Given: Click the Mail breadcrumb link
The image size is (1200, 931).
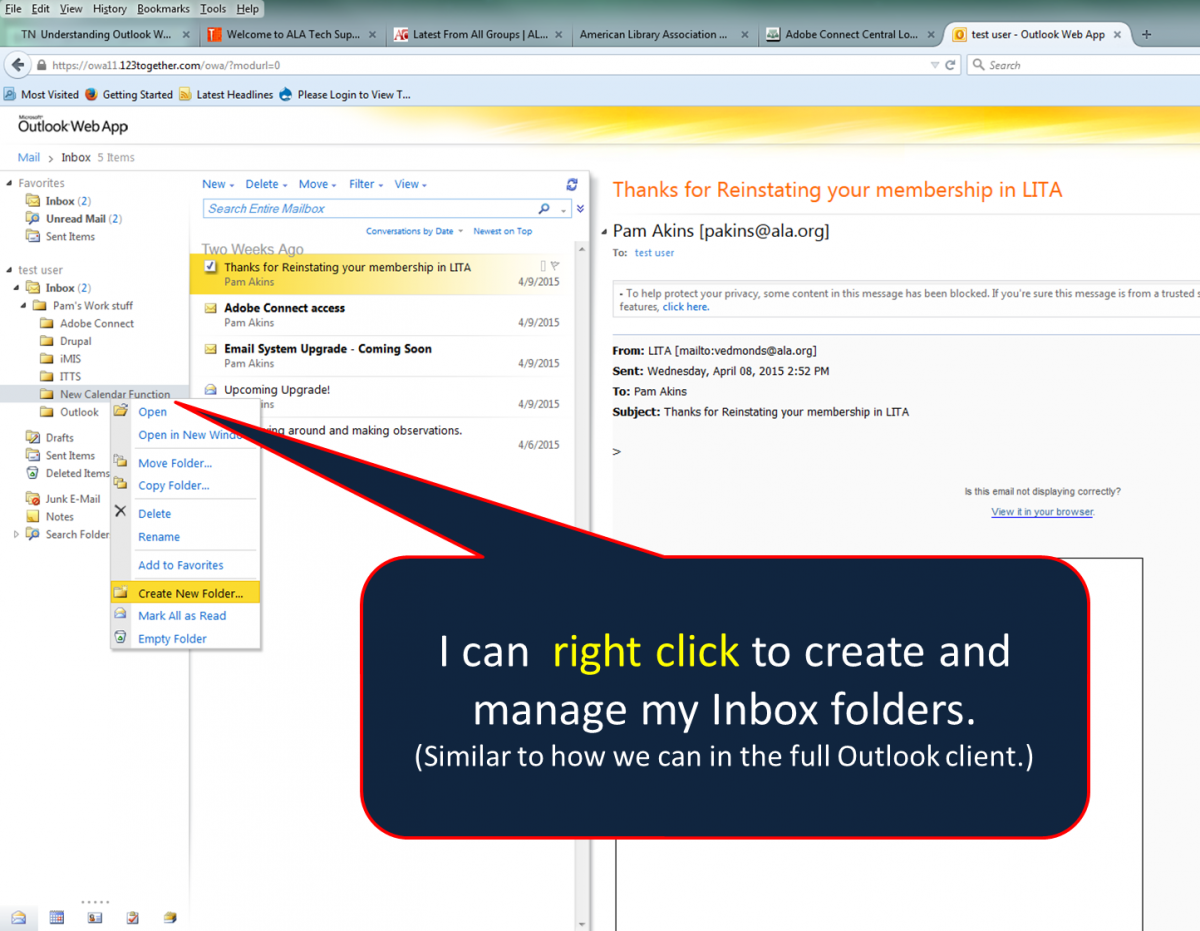Looking at the screenshot, I should coord(29,157).
